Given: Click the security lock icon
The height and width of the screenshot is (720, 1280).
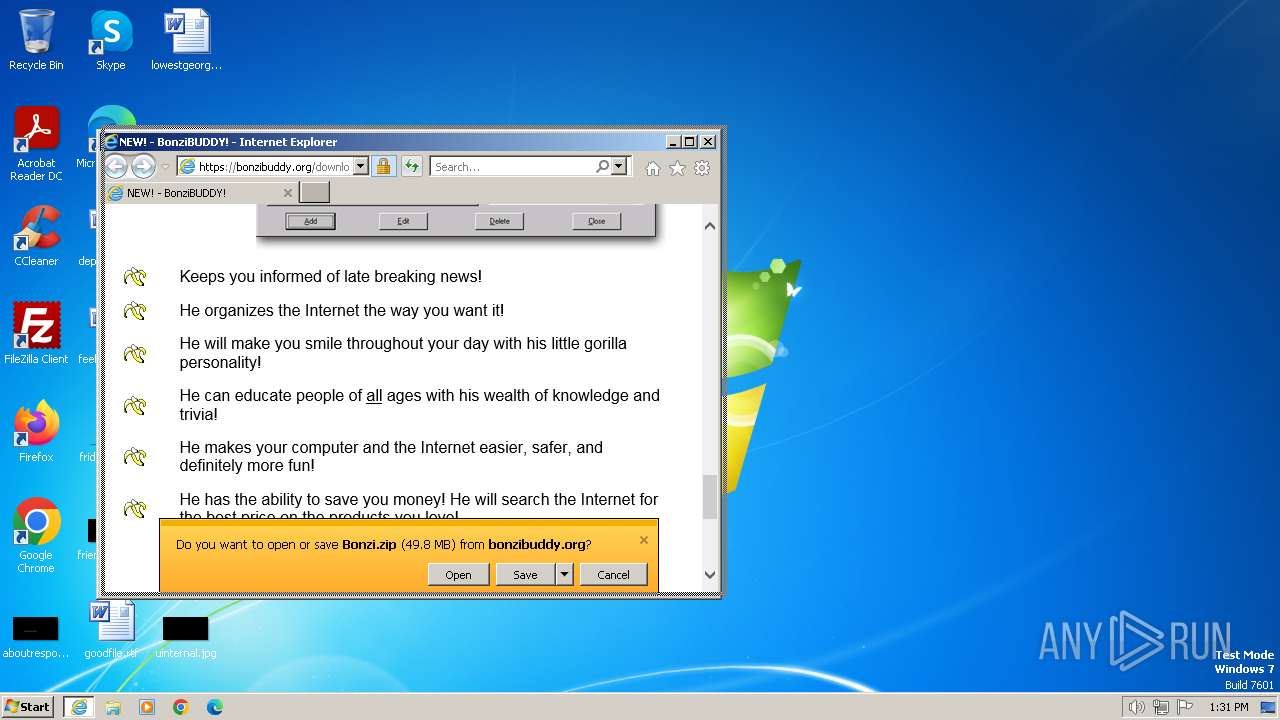Looking at the screenshot, I should 384,167.
